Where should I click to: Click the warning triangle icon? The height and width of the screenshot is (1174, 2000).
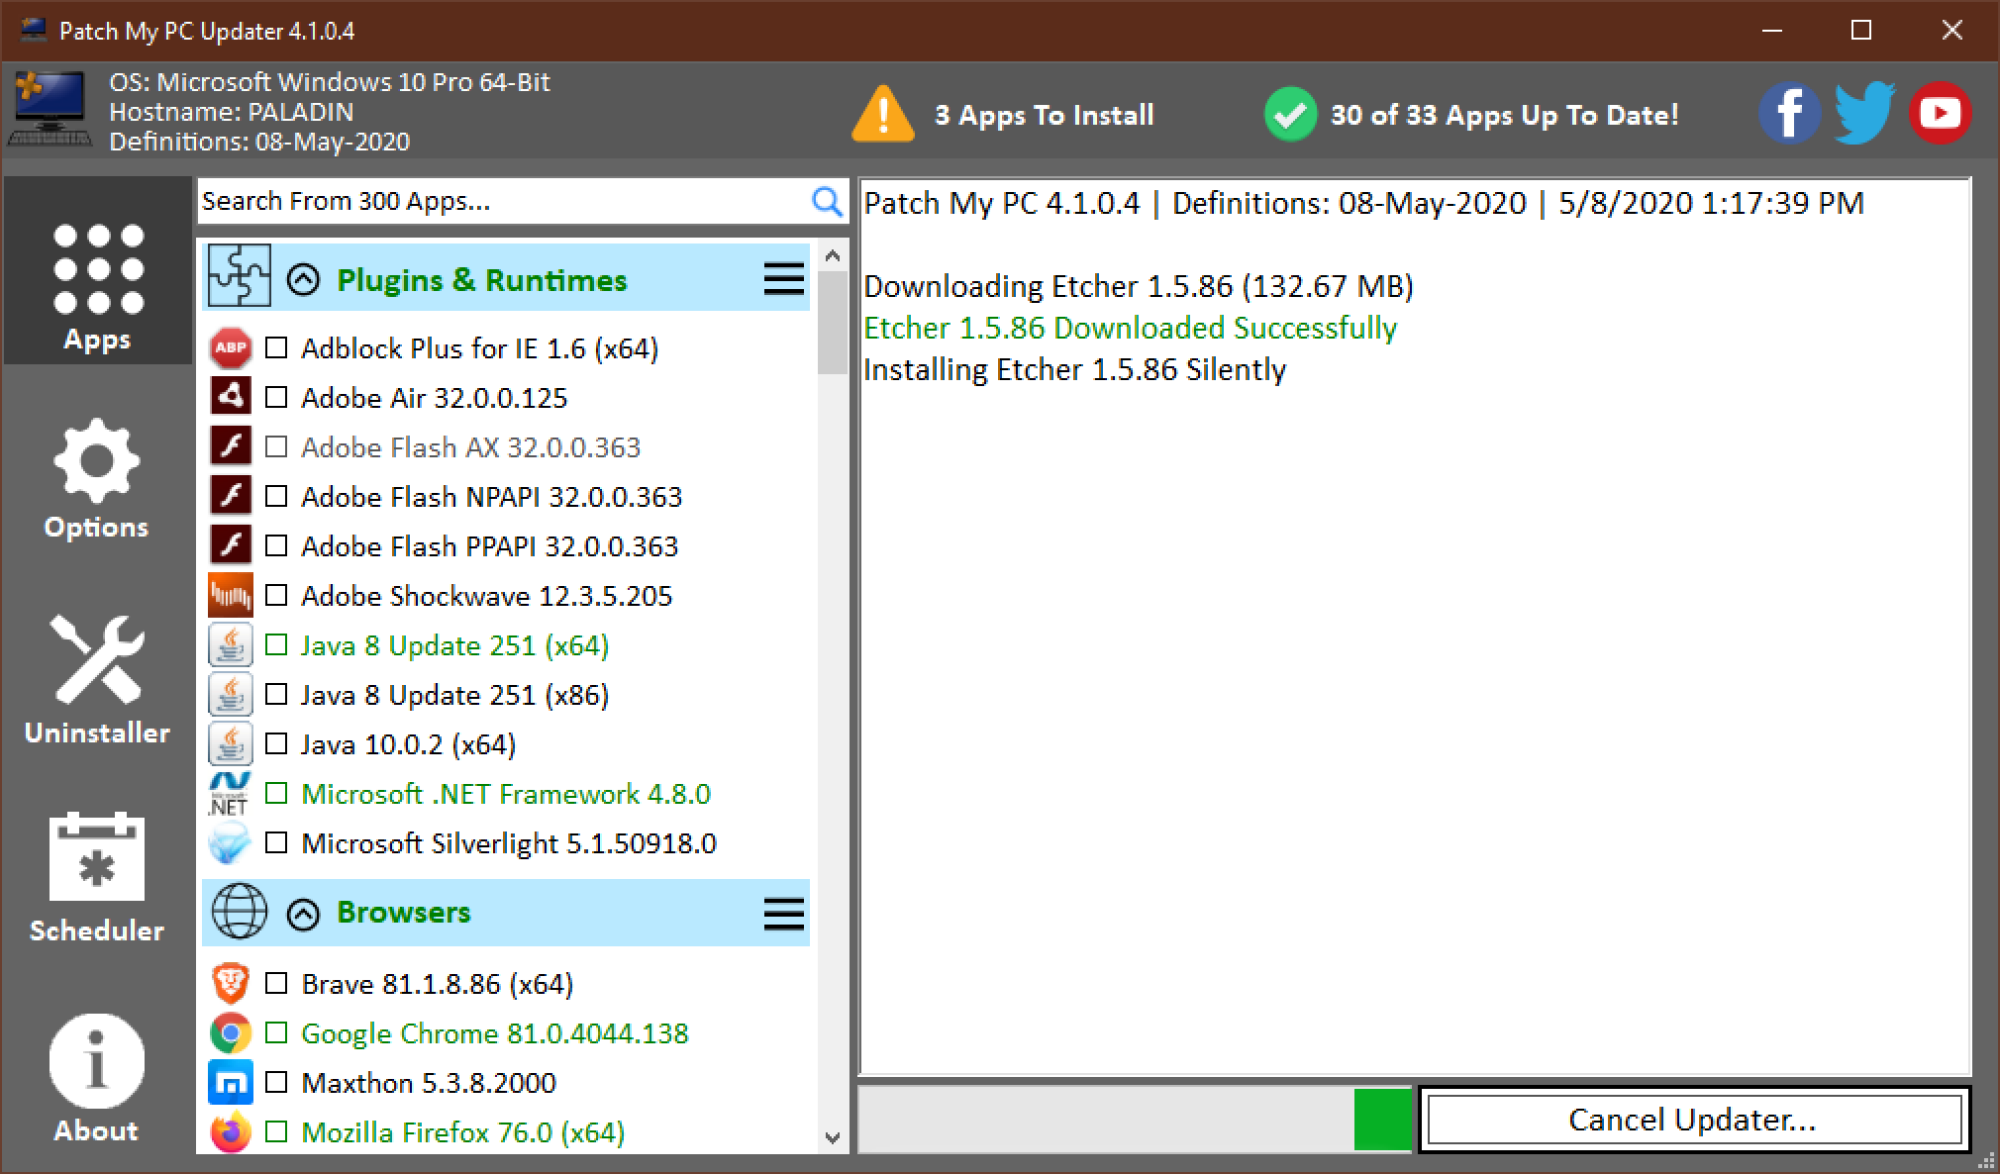(882, 114)
